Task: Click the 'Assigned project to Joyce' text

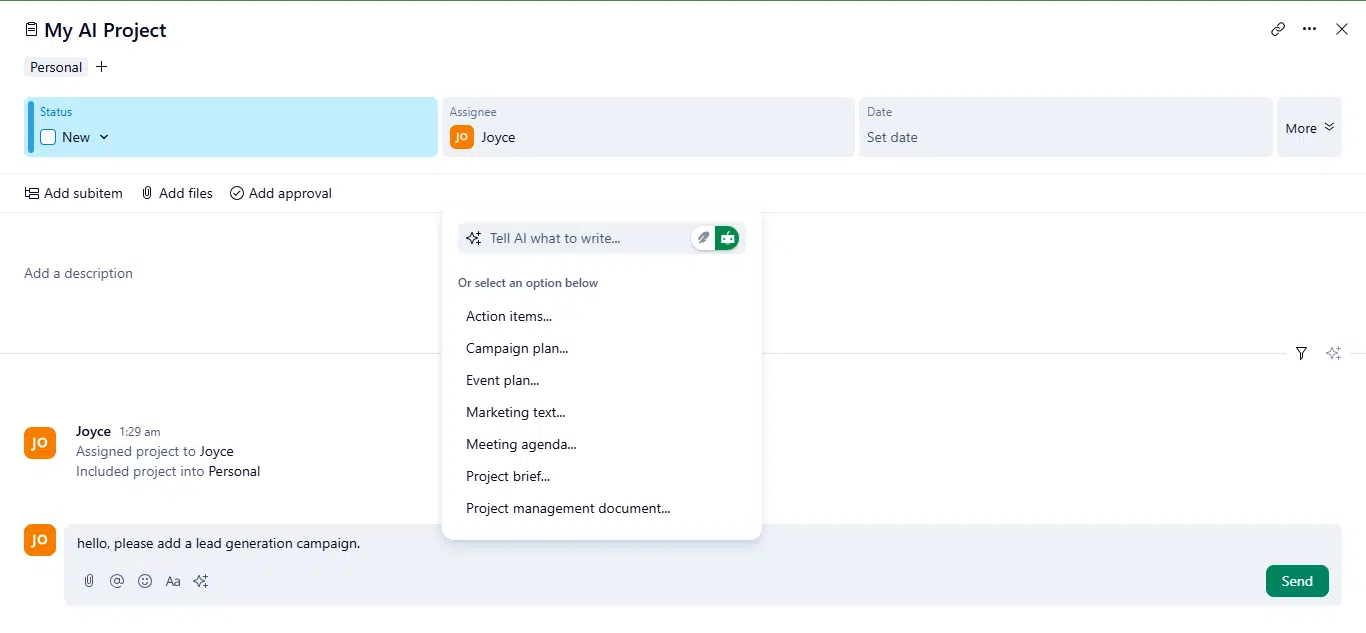Action: click(x=155, y=451)
